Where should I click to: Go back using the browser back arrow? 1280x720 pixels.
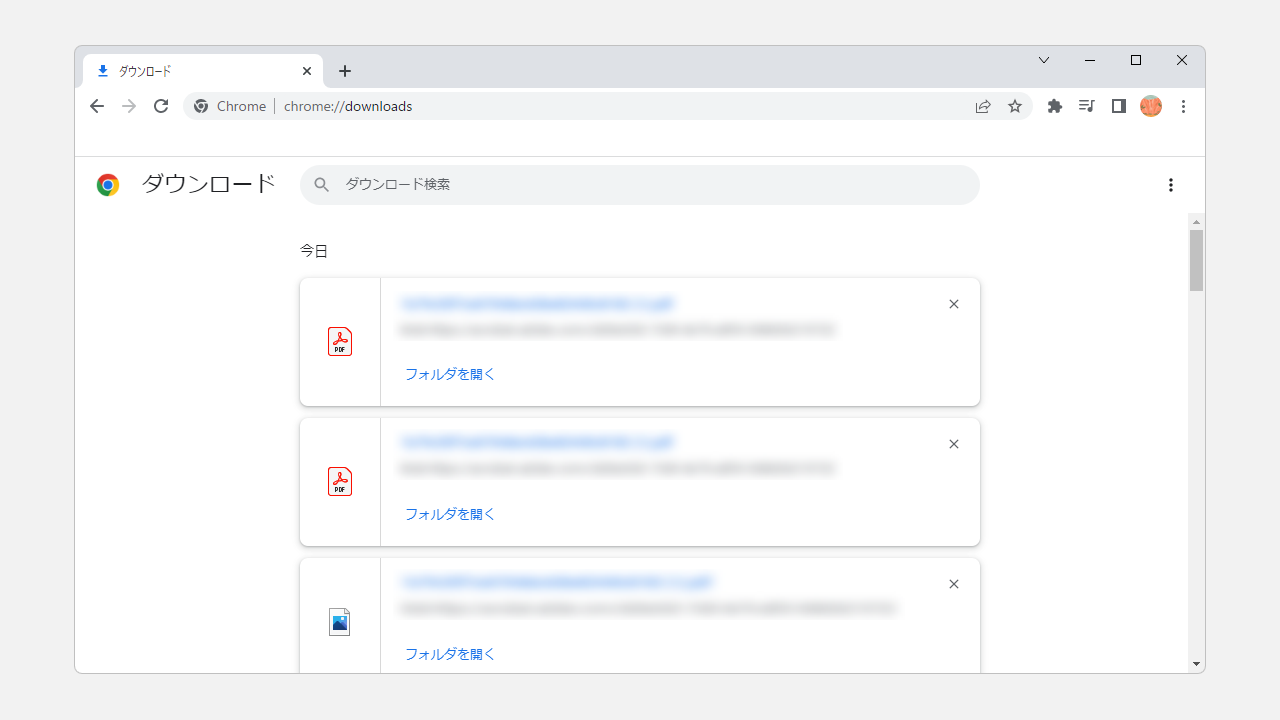pyautogui.click(x=96, y=106)
